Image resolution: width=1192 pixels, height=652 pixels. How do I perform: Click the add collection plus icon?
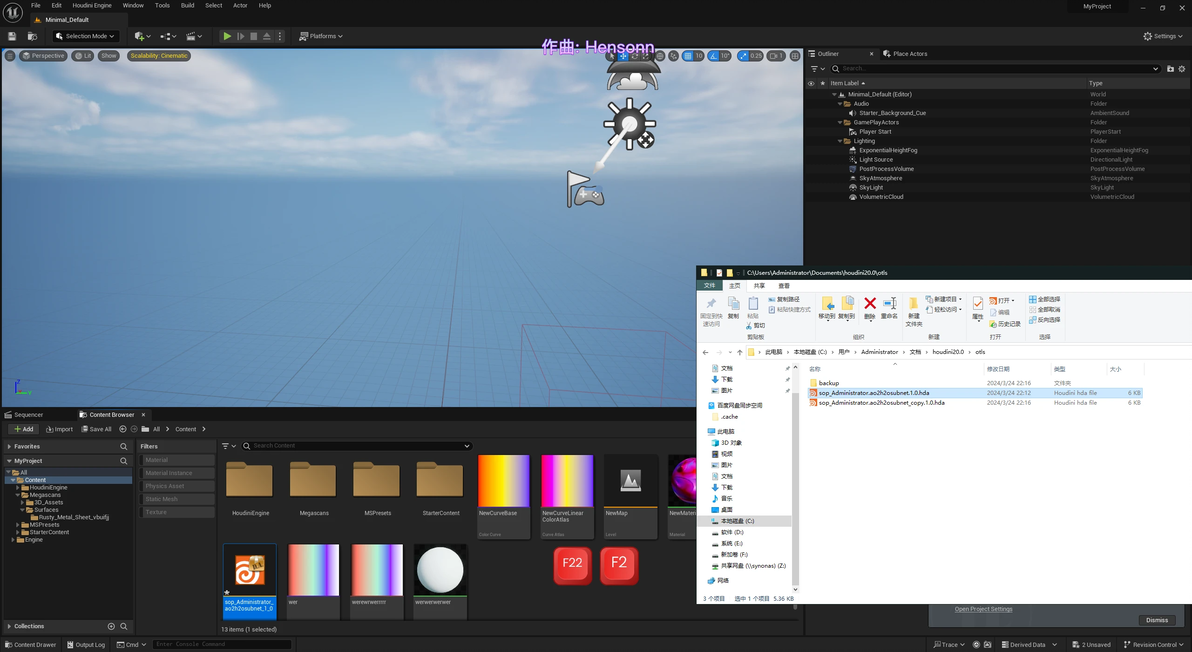(x=111, y=626)
